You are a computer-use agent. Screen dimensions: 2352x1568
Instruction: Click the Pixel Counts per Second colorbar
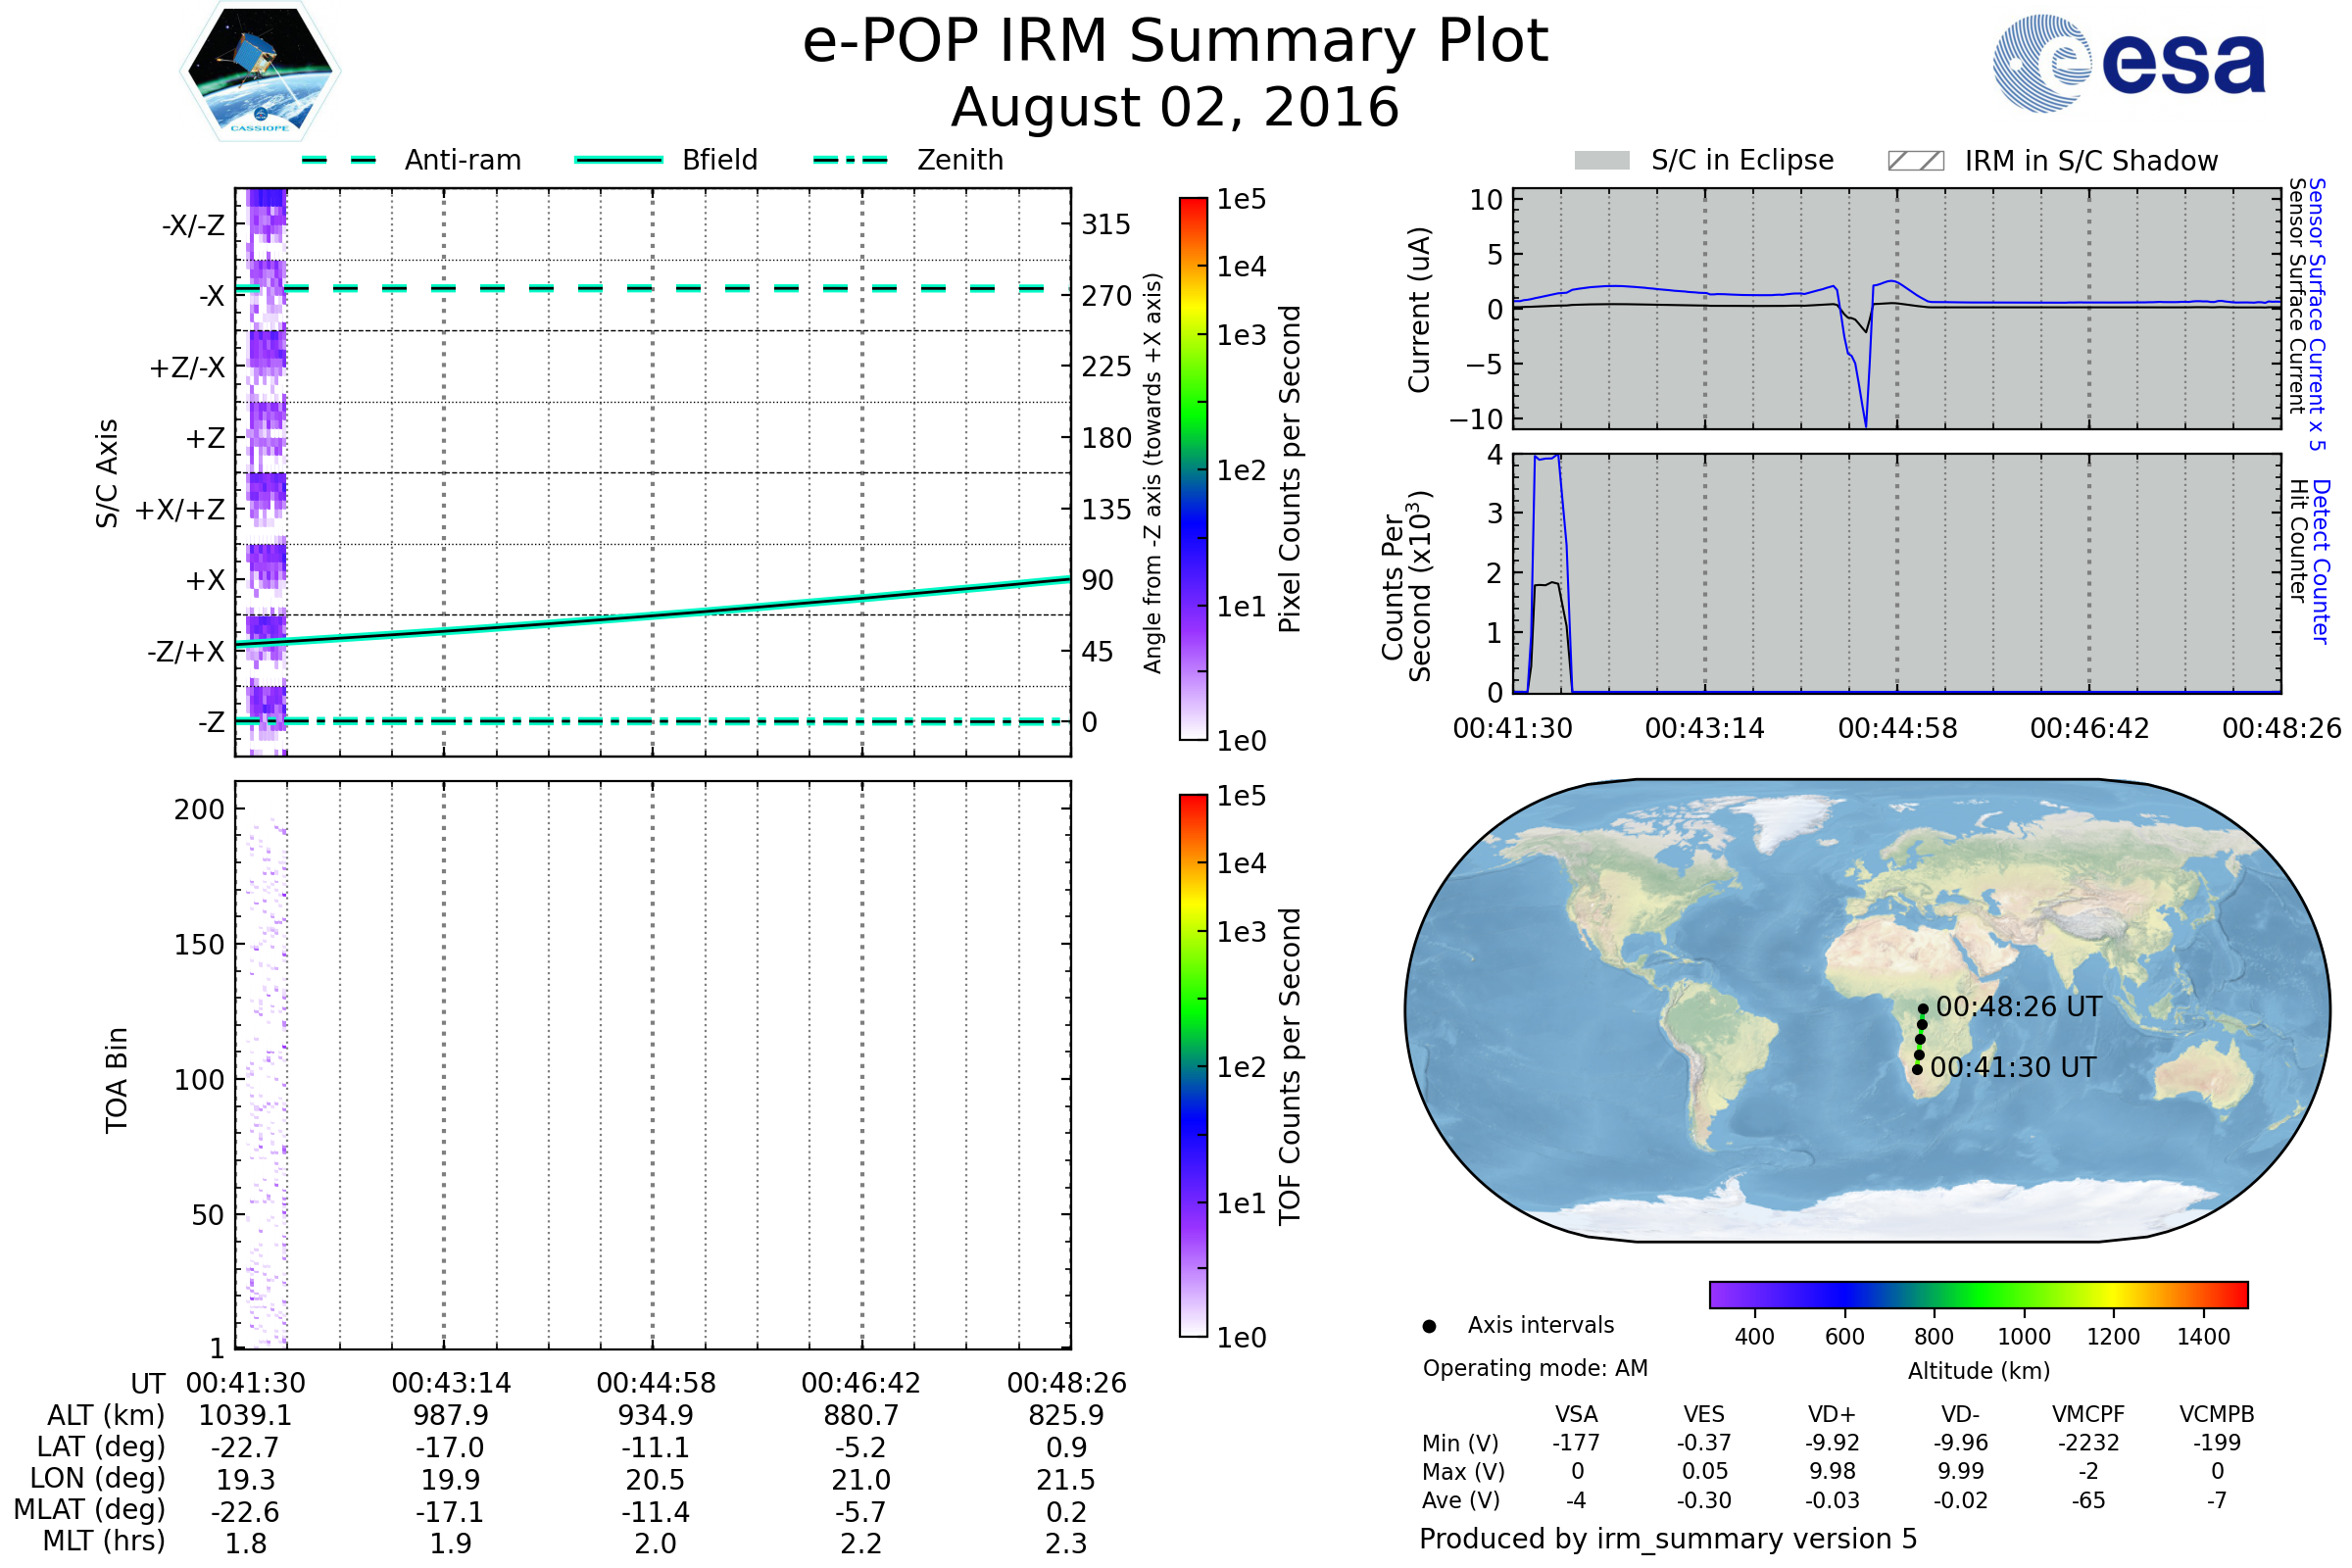1193,469
